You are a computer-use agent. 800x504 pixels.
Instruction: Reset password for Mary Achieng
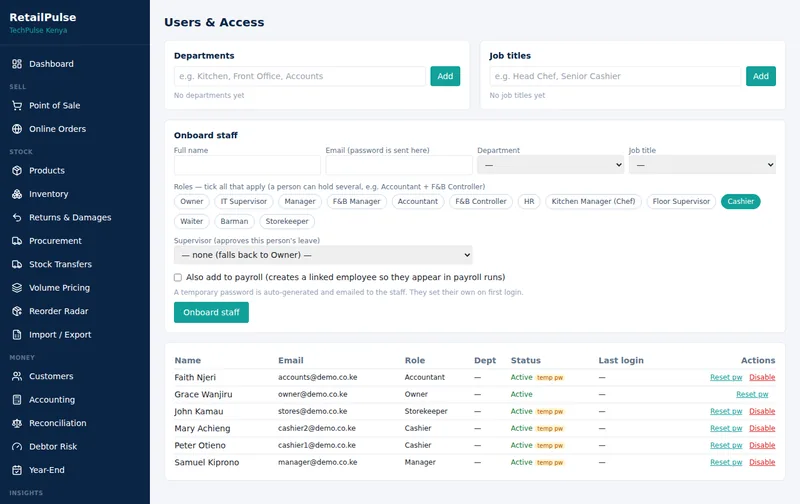[726, 429]
